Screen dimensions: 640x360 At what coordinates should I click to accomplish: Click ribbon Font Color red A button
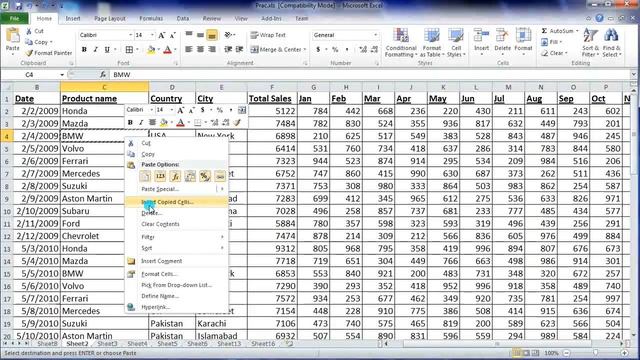tap(167, 50)
